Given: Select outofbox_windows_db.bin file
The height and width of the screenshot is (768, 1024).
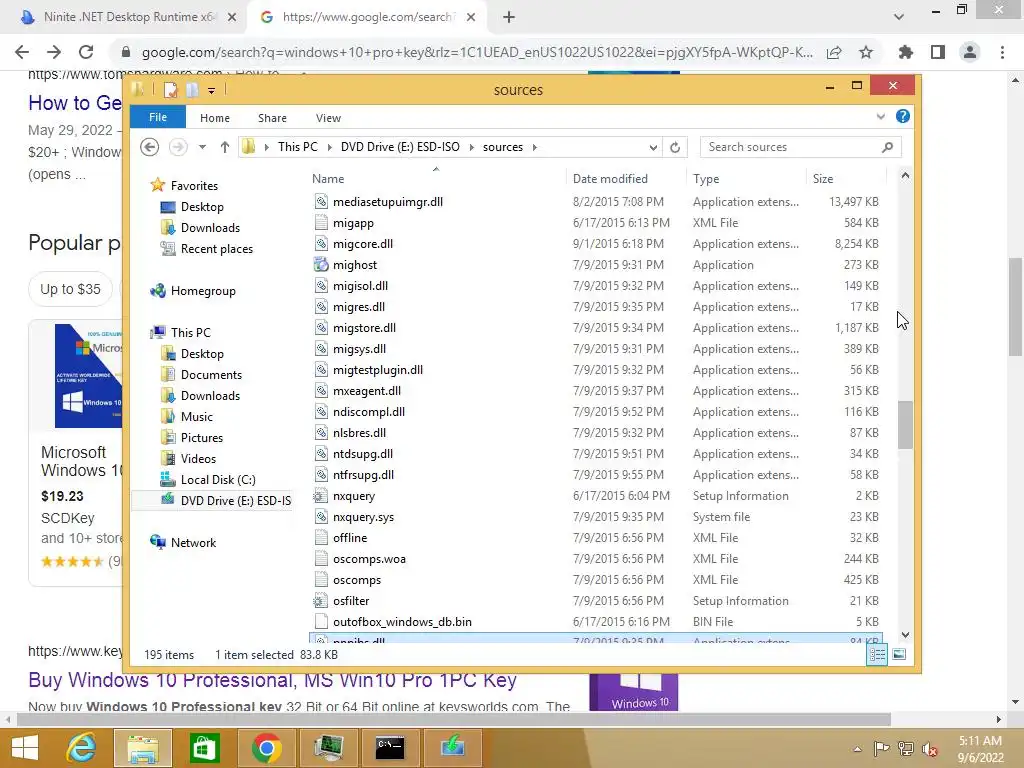Looking at the screenshot, I should pos(402,622).
